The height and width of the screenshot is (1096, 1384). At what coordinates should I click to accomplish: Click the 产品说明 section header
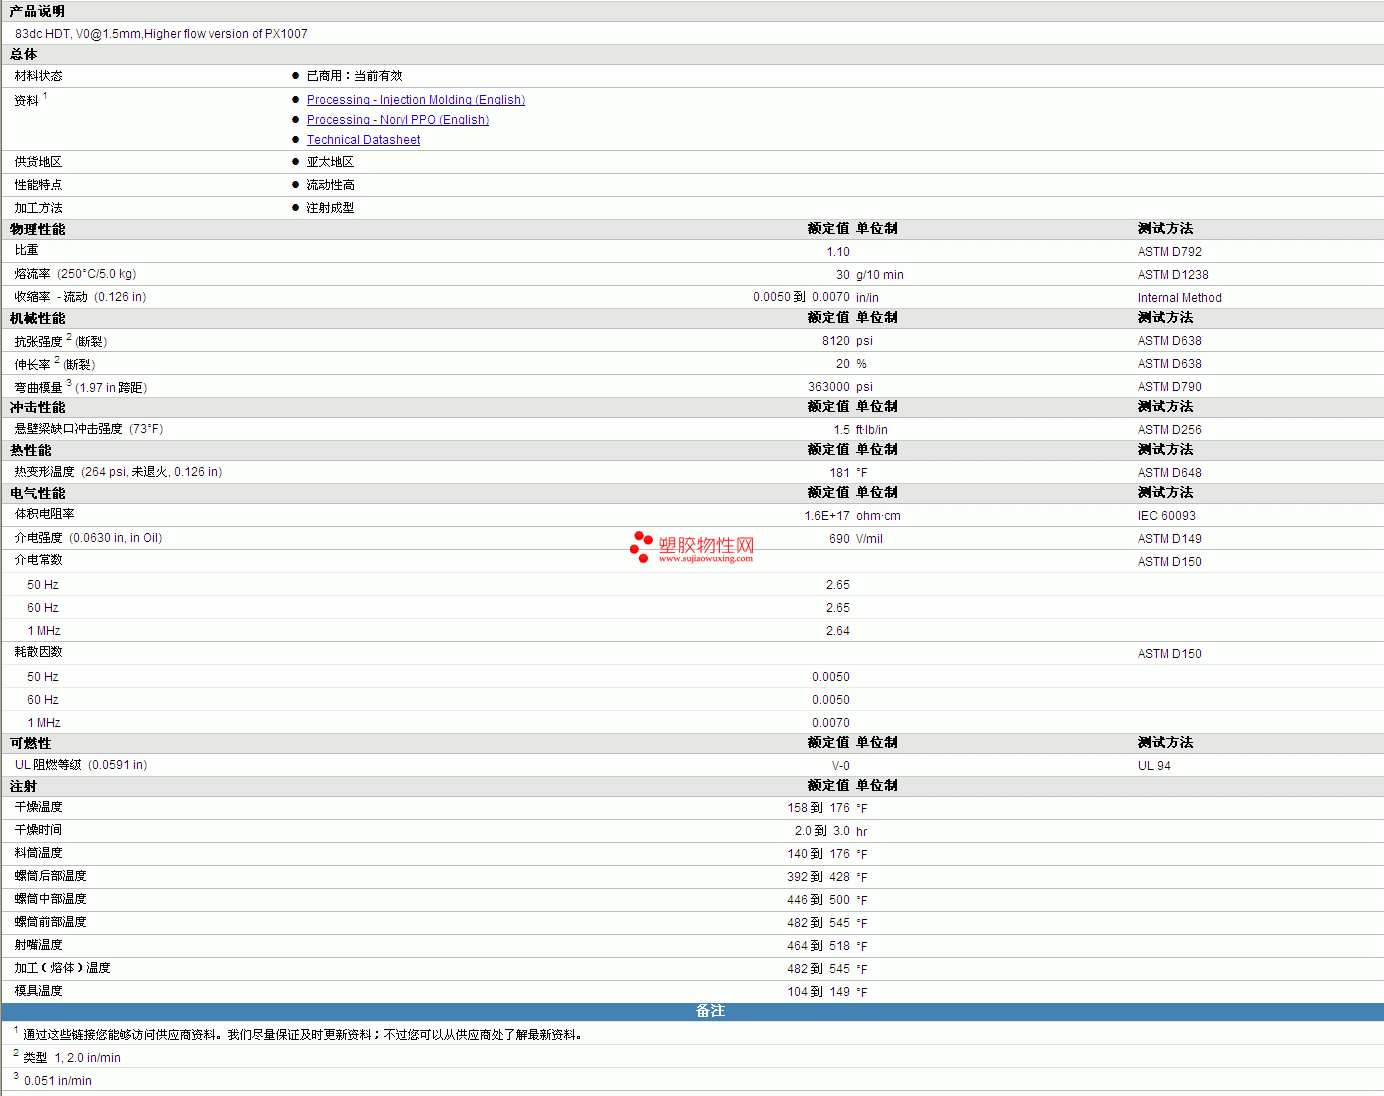37,11
